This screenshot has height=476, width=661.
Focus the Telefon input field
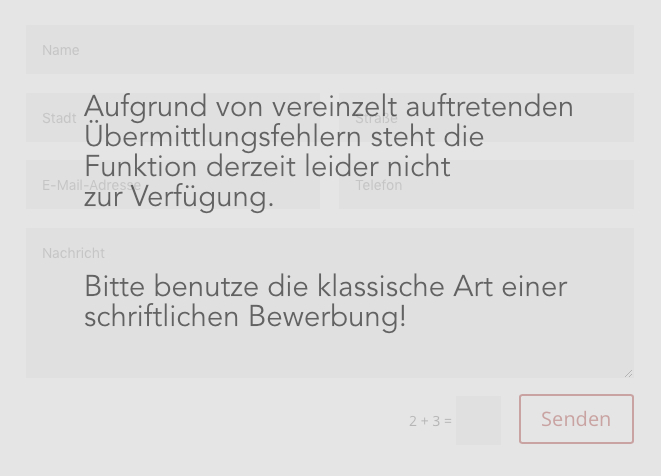tap(486, 185)
